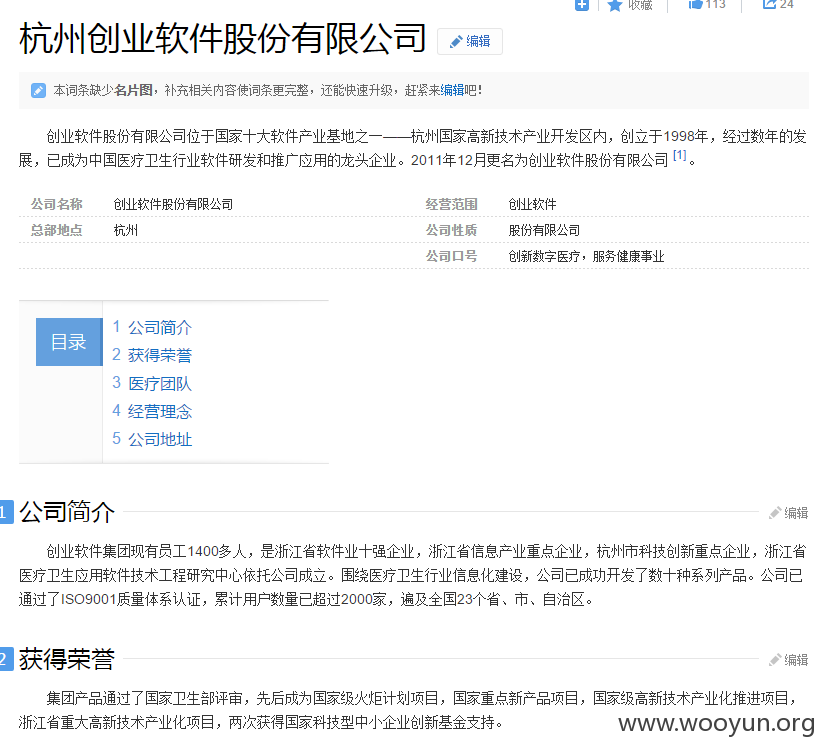Screen dimensions: 824x752
Task: Click the 股份有限公司 company type value
Action: [x=544, y=230]
